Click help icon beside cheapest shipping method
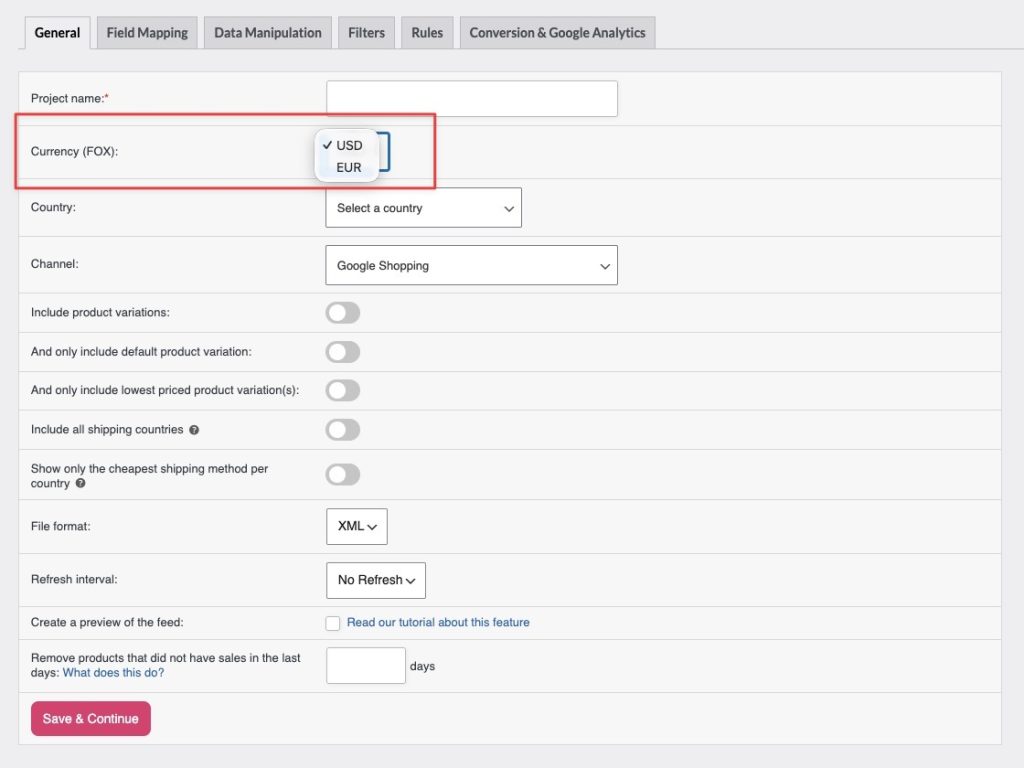Image resolution: width=1024 pixels, height=768 pixels. (x=80, y=483)
